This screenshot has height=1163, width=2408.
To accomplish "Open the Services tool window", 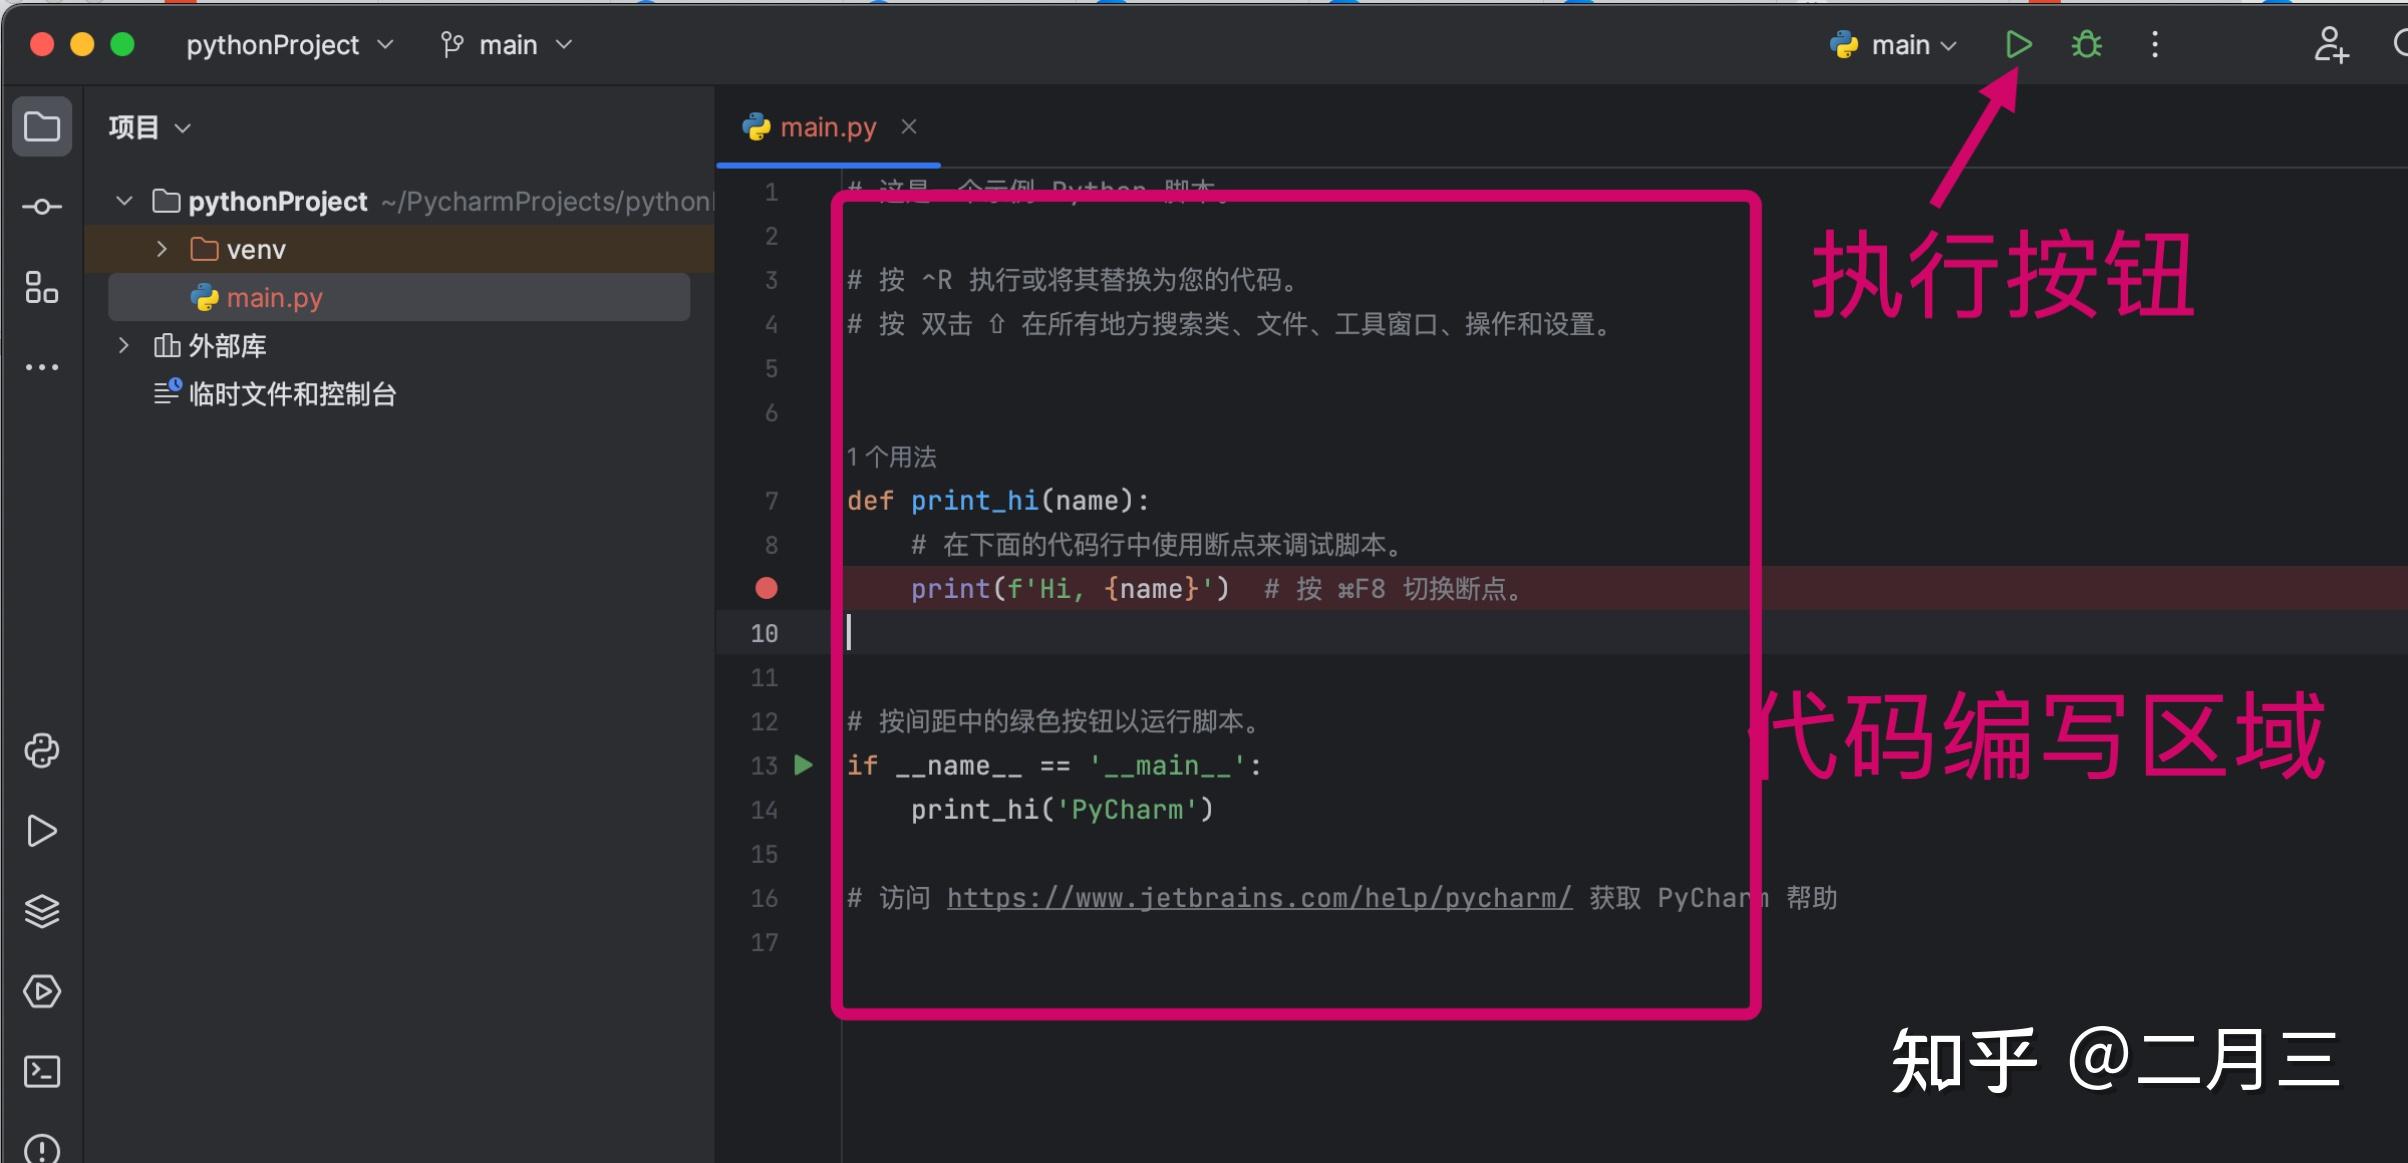I will point(41,992).
